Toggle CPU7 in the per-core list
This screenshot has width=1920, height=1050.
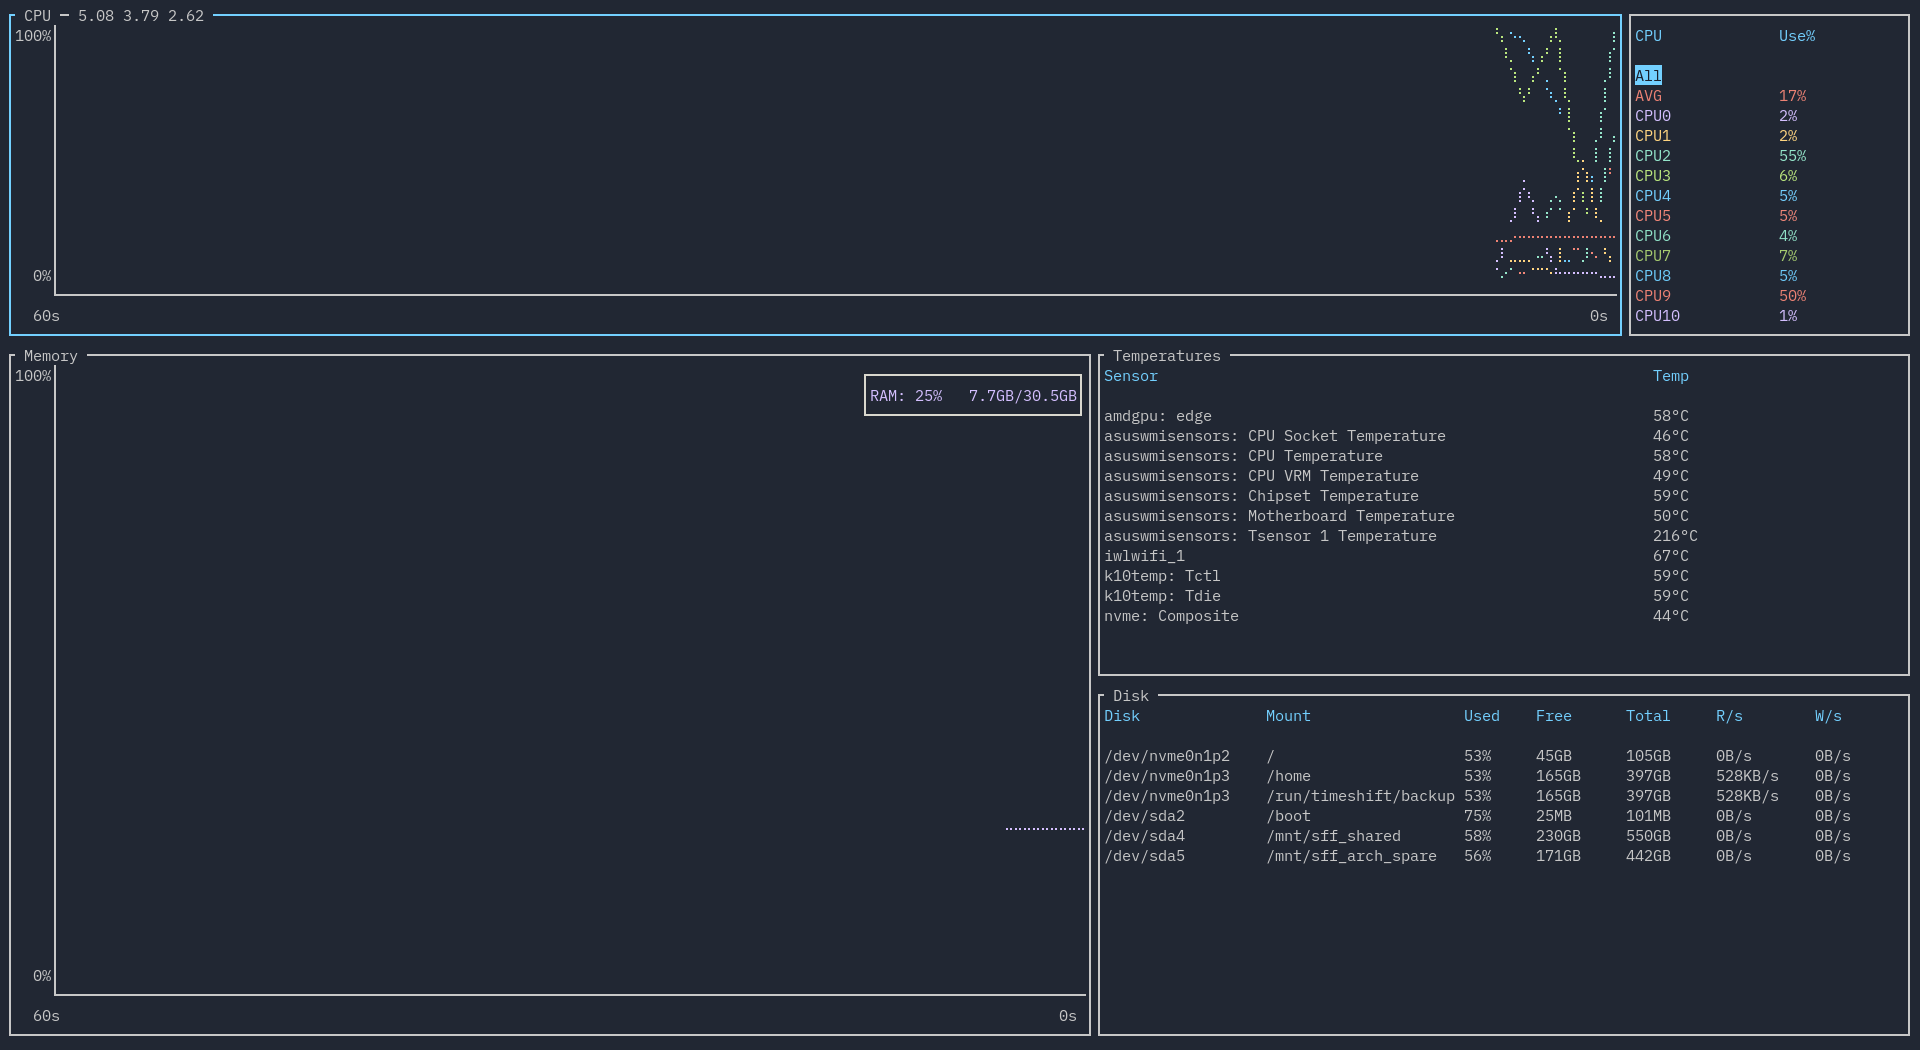(x=1652, y=256)
